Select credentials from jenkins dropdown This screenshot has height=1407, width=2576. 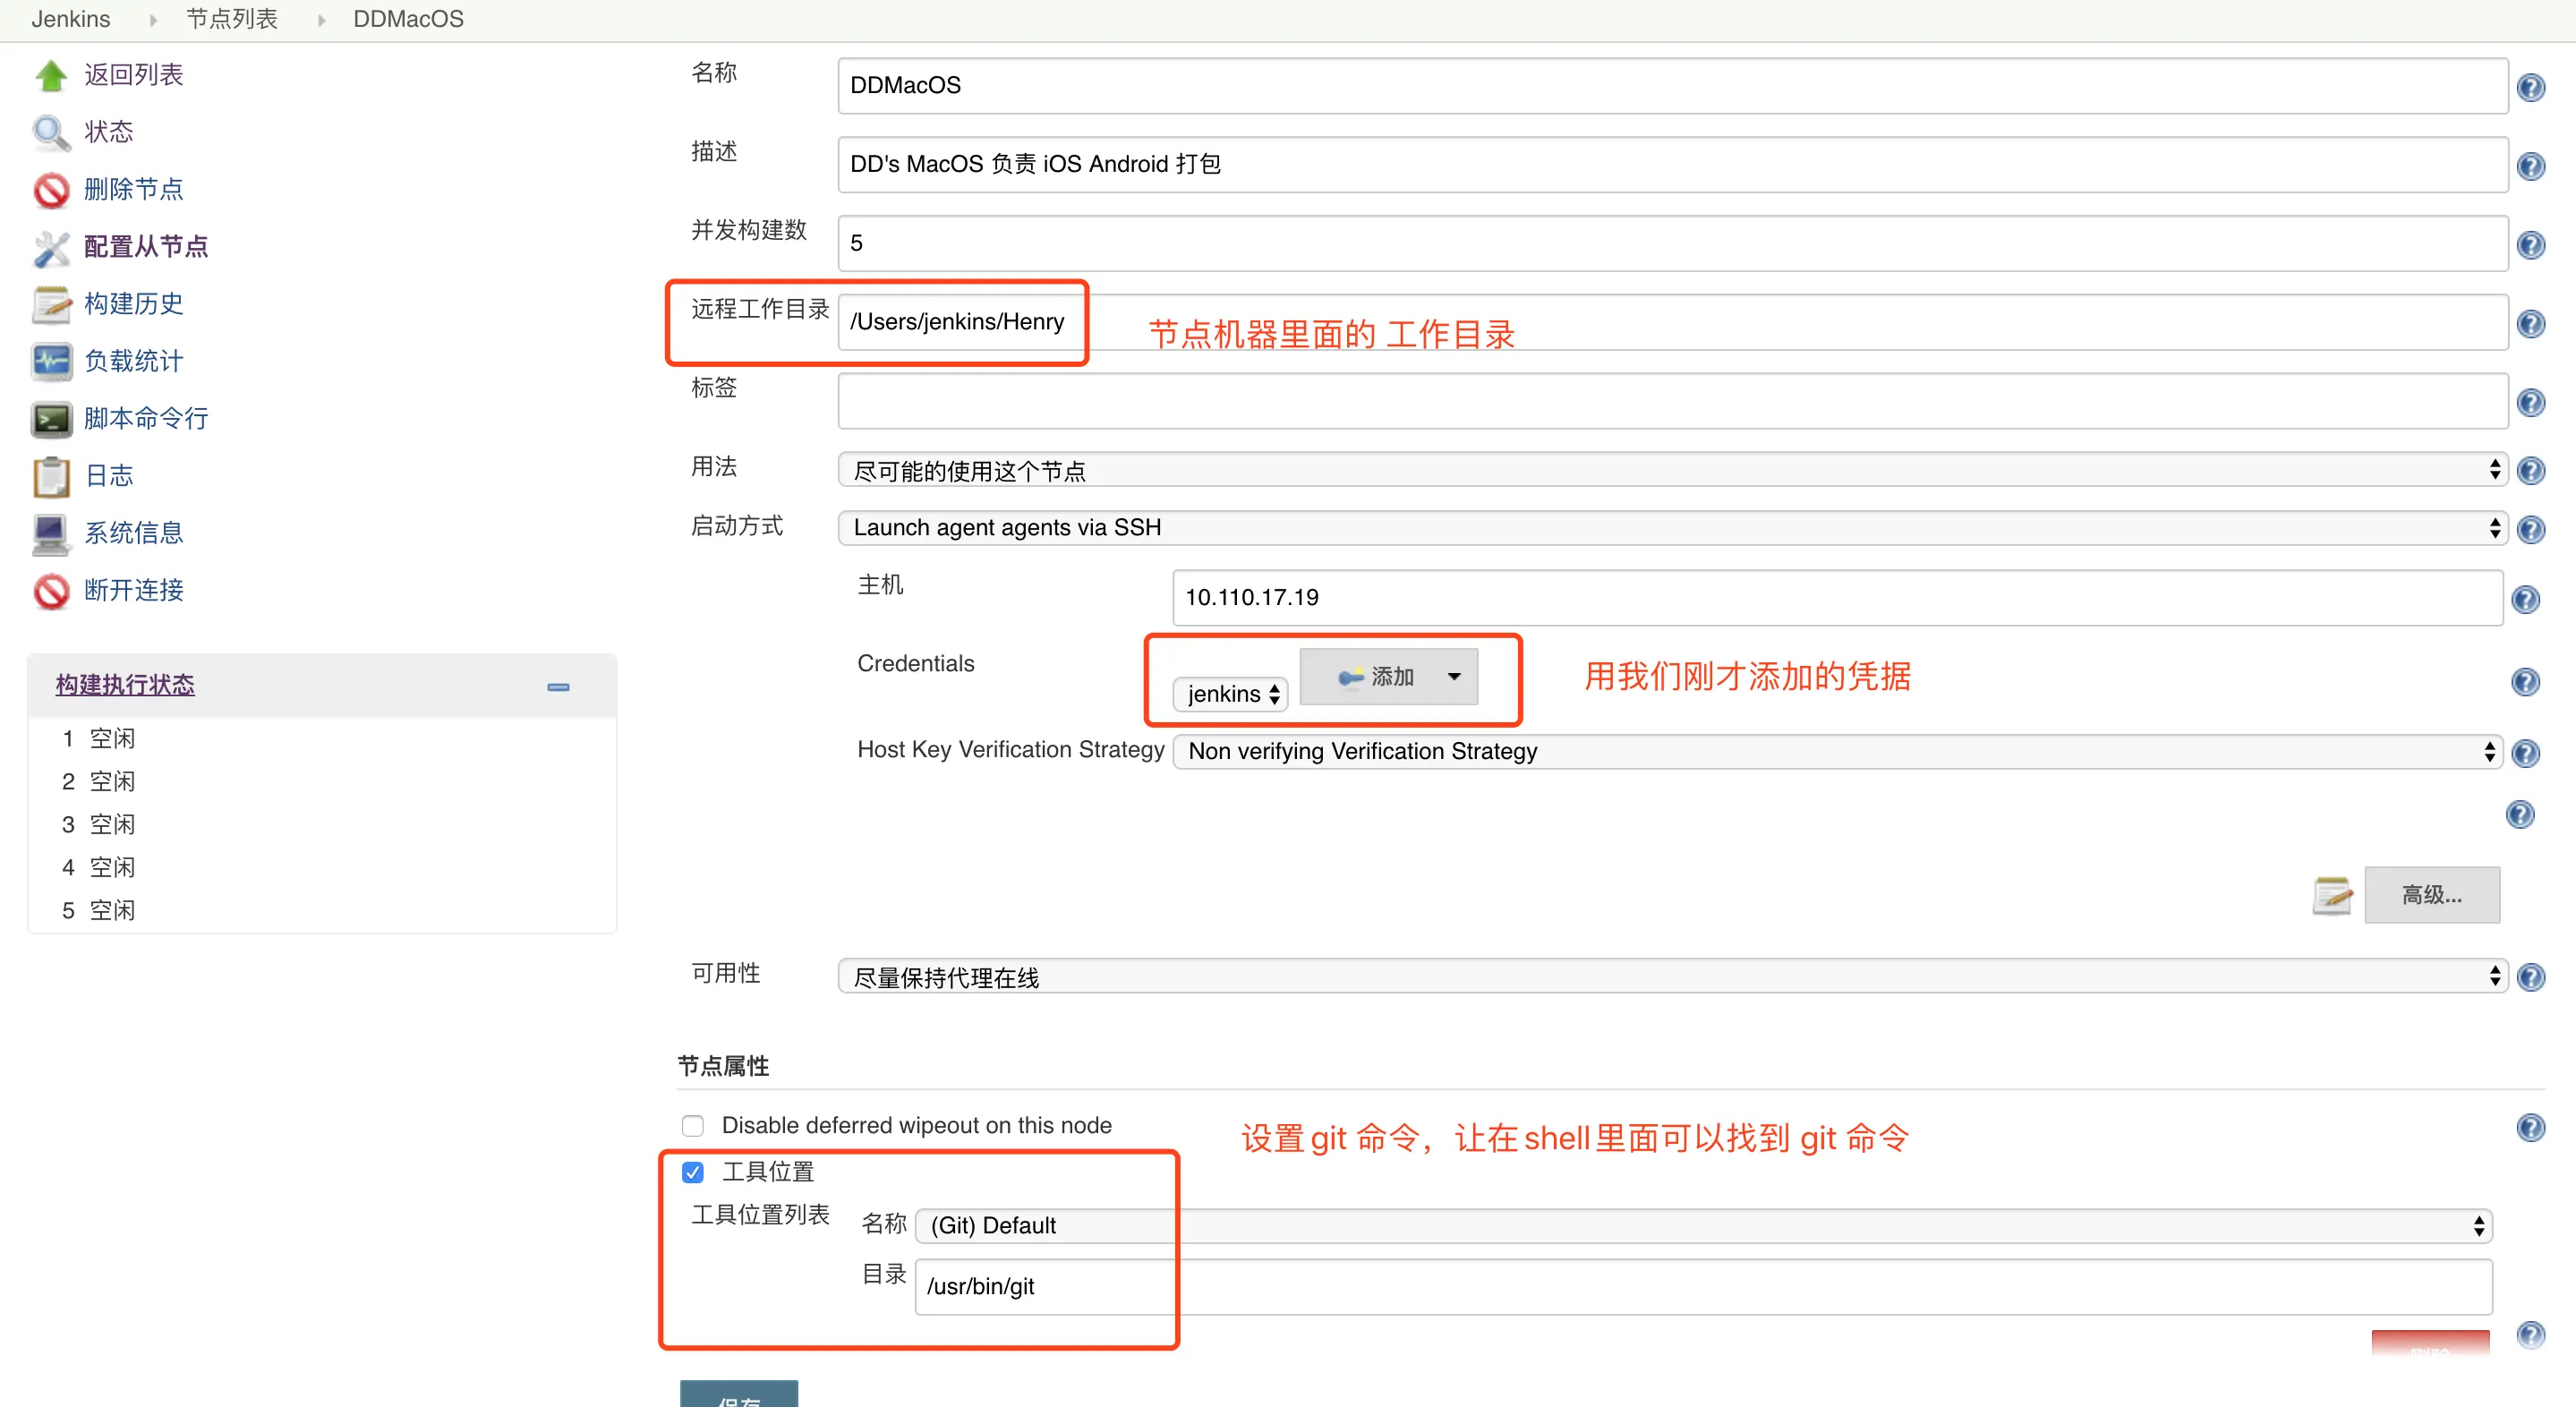(1231, 694)
